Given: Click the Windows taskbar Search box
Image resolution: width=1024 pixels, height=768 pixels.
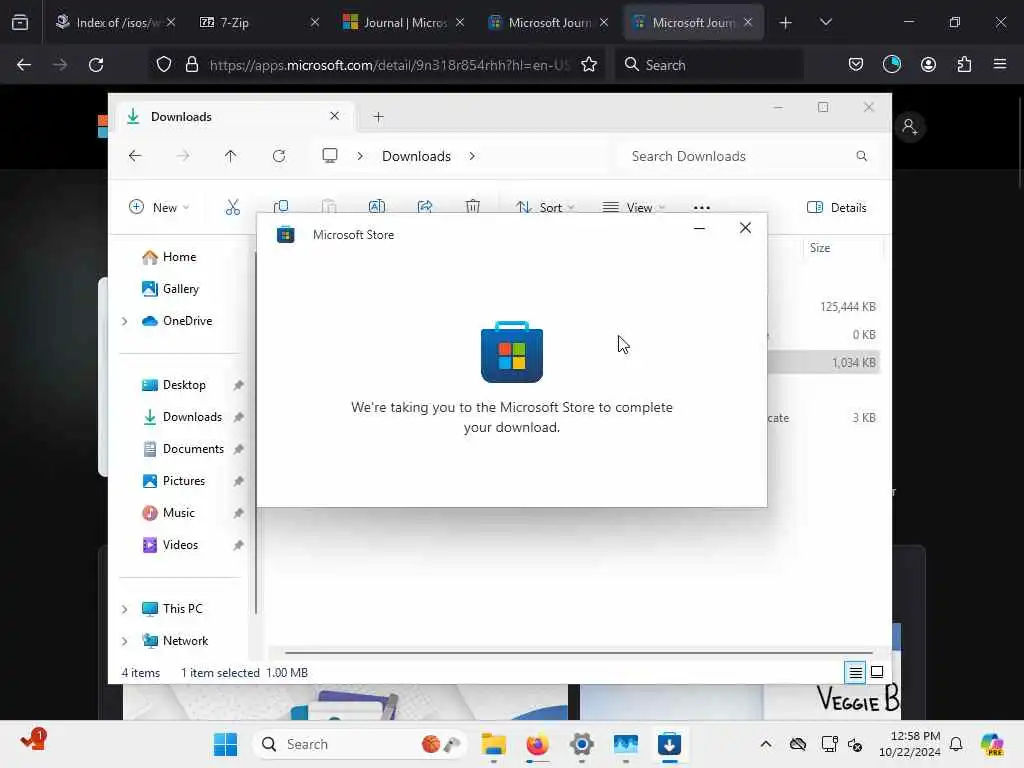Looking at the screenshot, I should [359, 744].
